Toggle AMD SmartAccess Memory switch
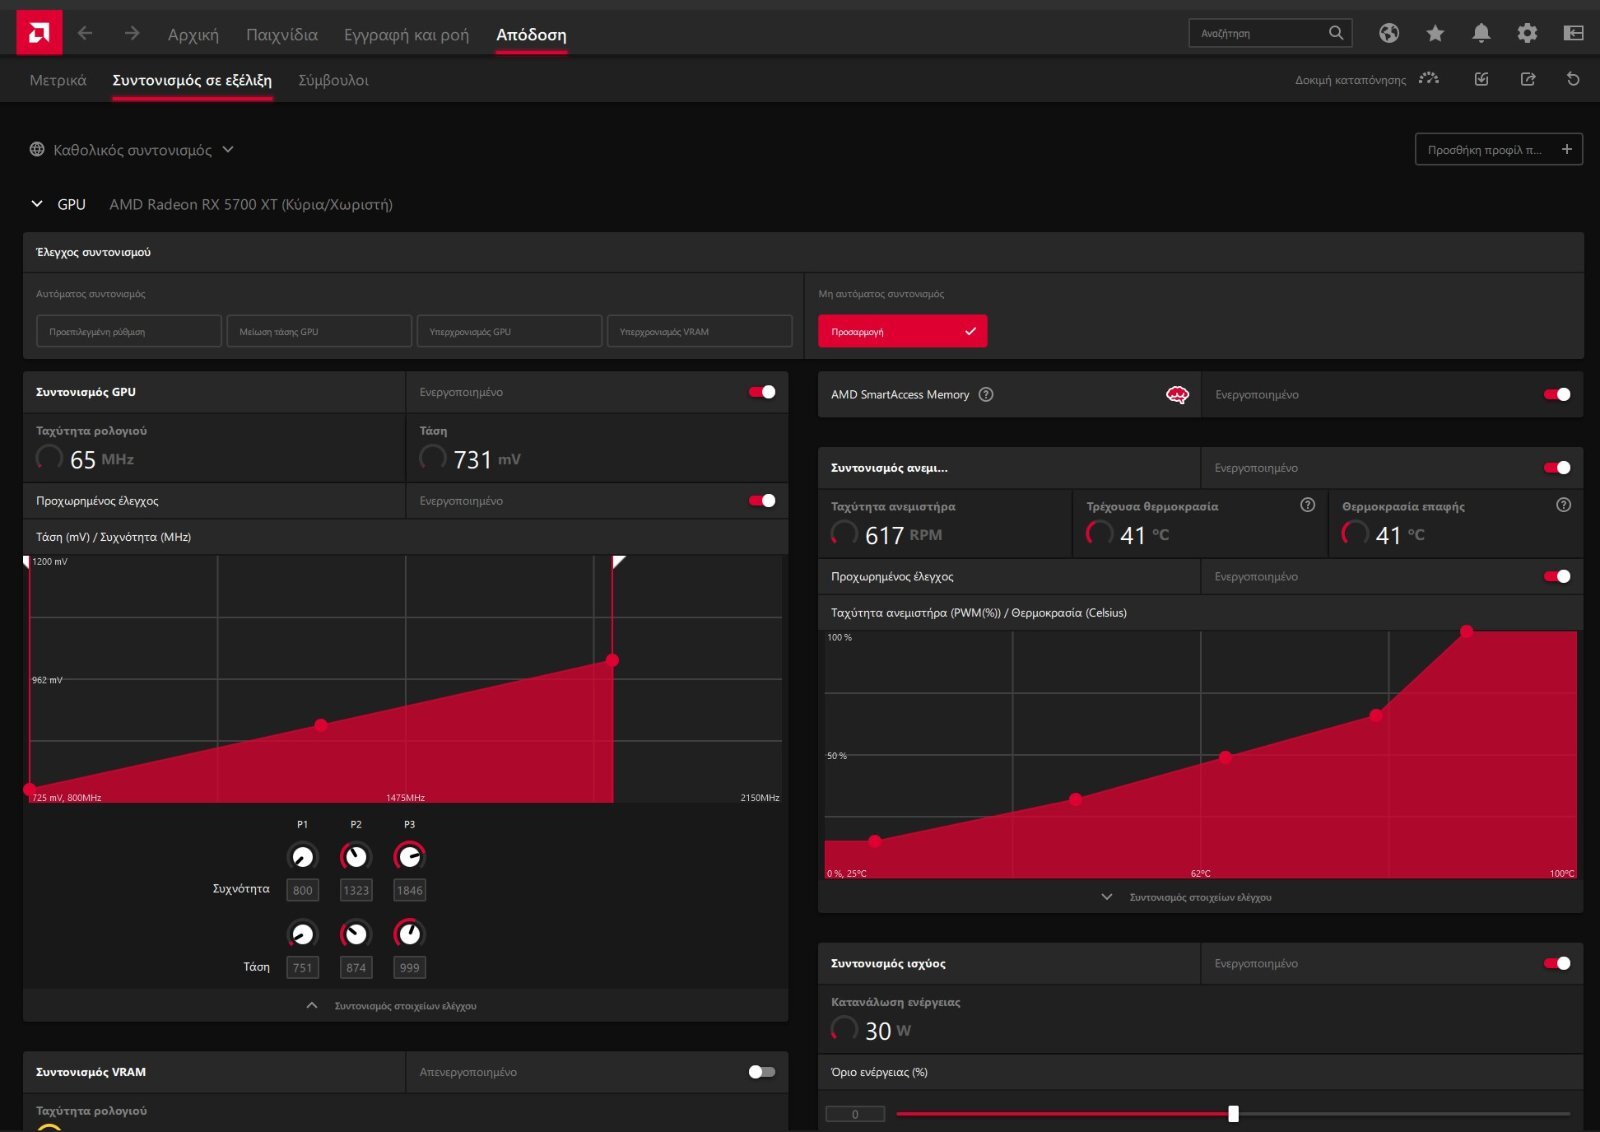This screenshot has width=1600, height=1132. point(1557,394)
